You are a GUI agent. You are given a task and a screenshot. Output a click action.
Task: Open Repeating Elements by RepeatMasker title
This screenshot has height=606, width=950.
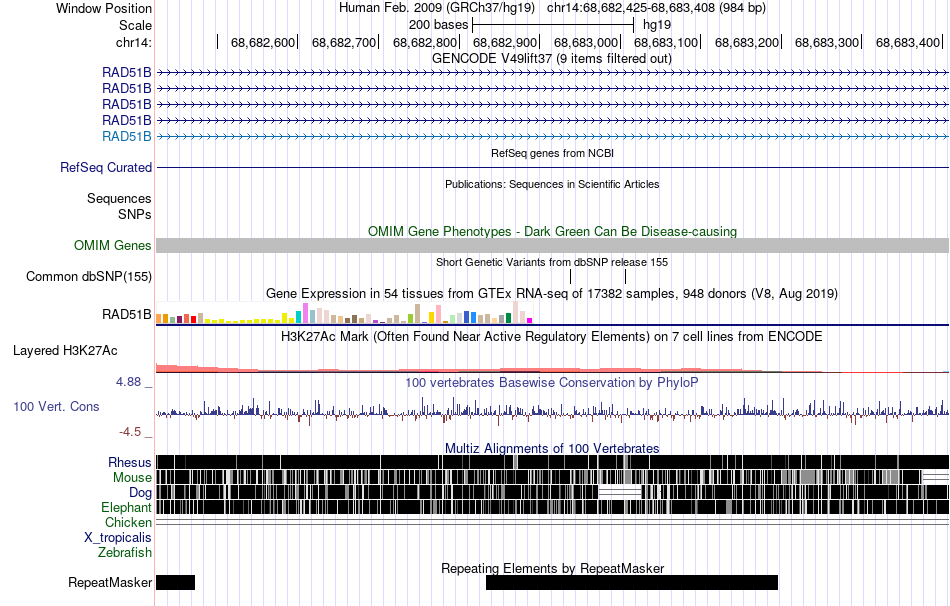(553, 568)
